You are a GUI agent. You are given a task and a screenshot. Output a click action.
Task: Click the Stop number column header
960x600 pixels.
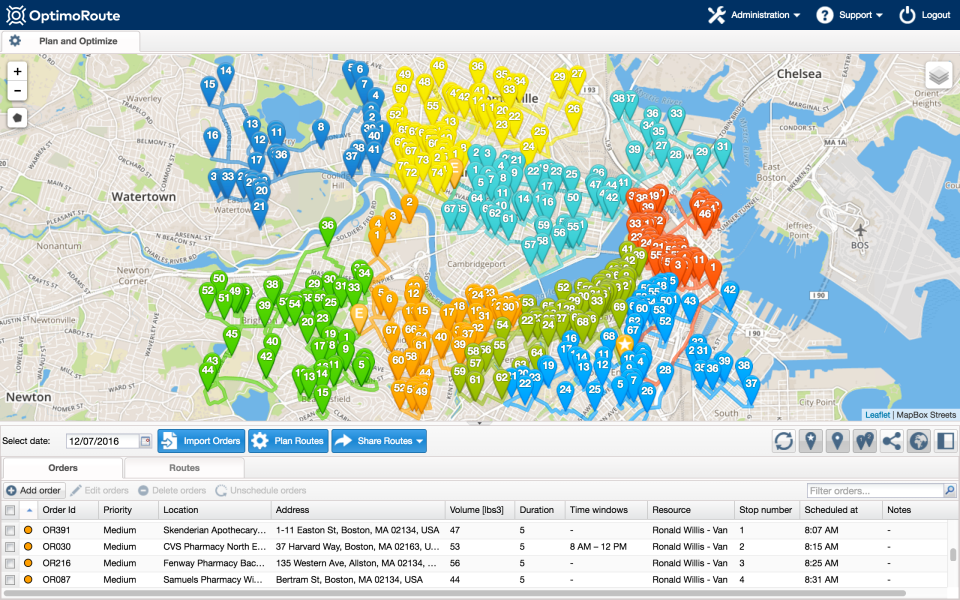(765, 510)
